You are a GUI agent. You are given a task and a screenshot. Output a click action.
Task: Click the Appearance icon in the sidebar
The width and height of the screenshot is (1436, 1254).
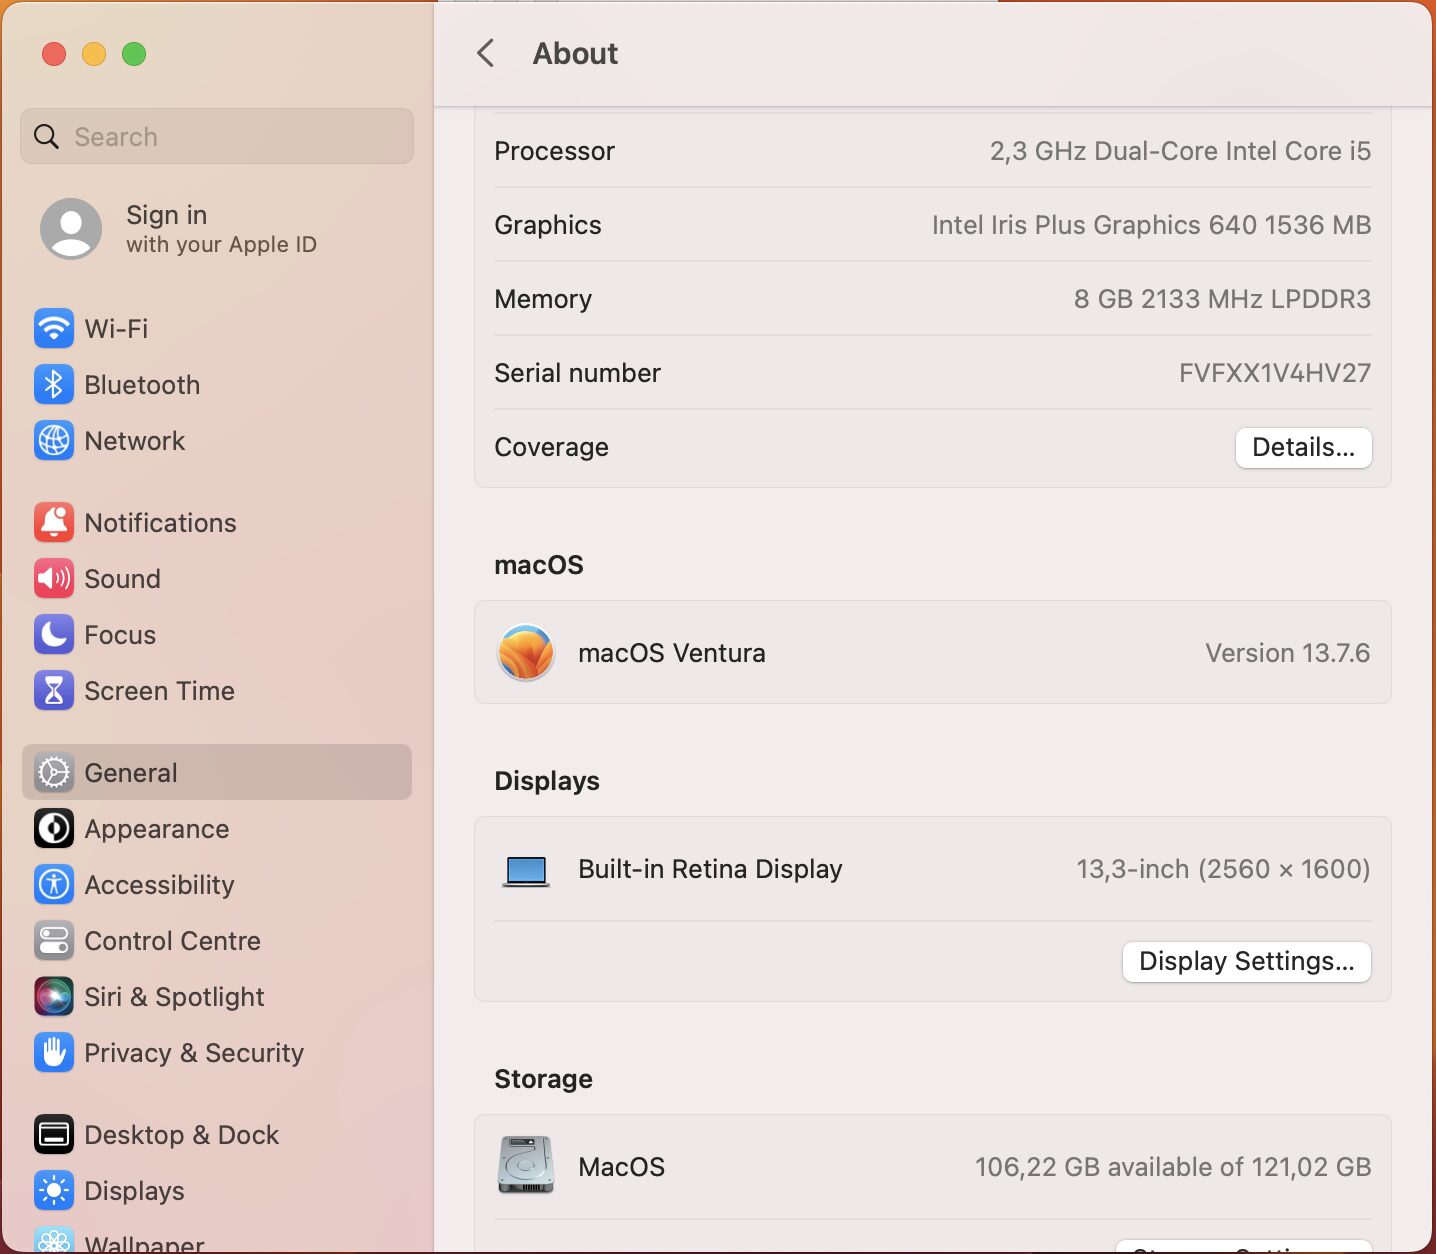pos(54,828)
